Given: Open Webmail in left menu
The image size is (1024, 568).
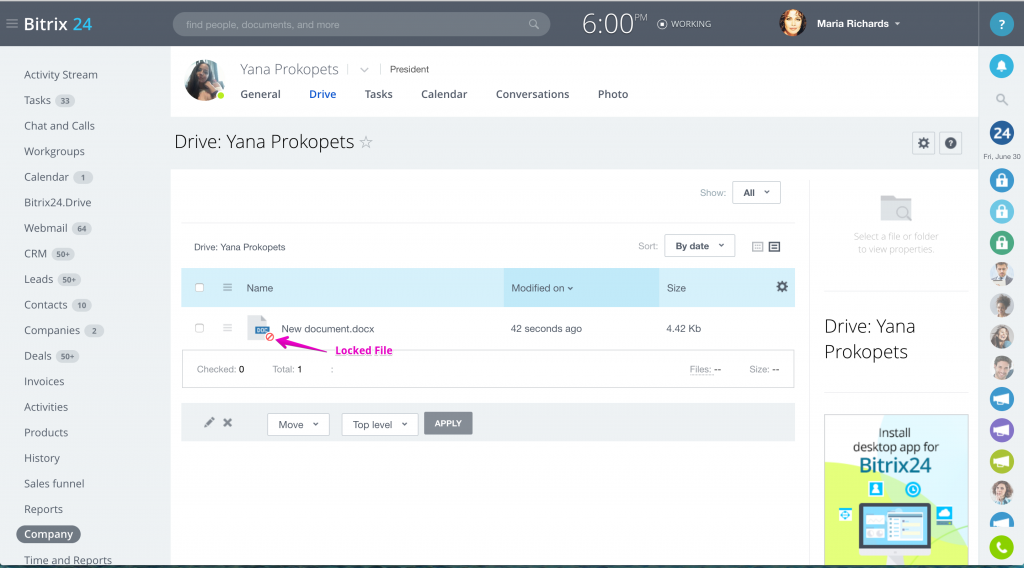Looking at the screenshot, I should [x=46, y=228].
